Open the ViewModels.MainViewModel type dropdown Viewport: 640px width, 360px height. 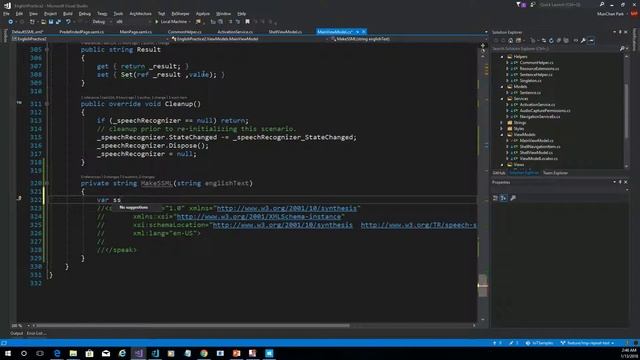coord(249,39)
